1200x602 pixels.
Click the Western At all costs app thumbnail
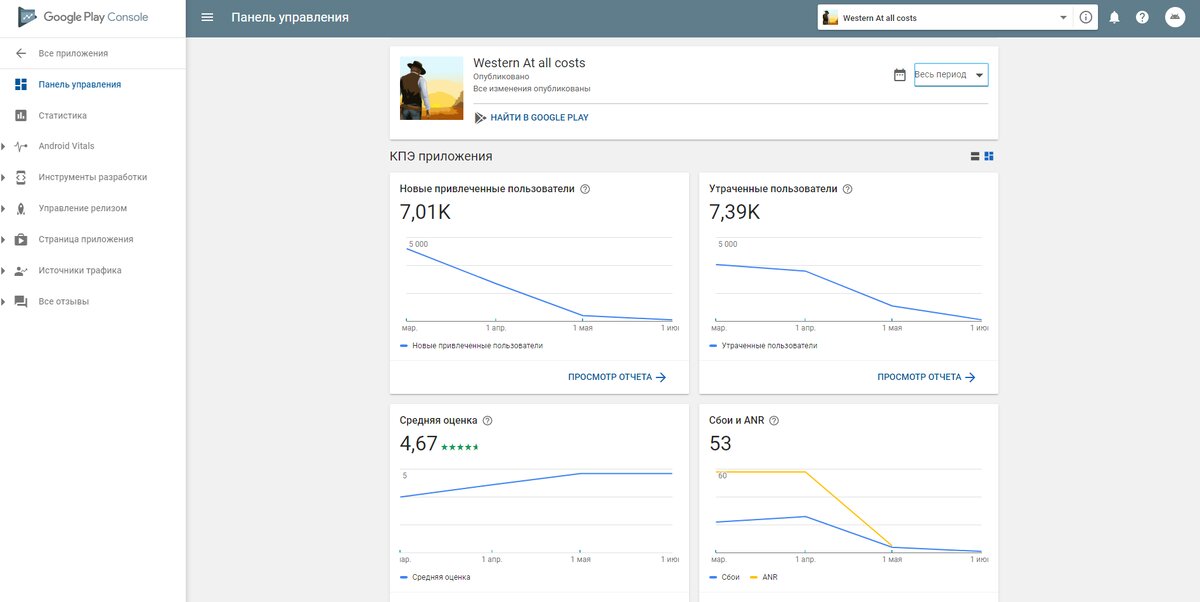[431, 88]
